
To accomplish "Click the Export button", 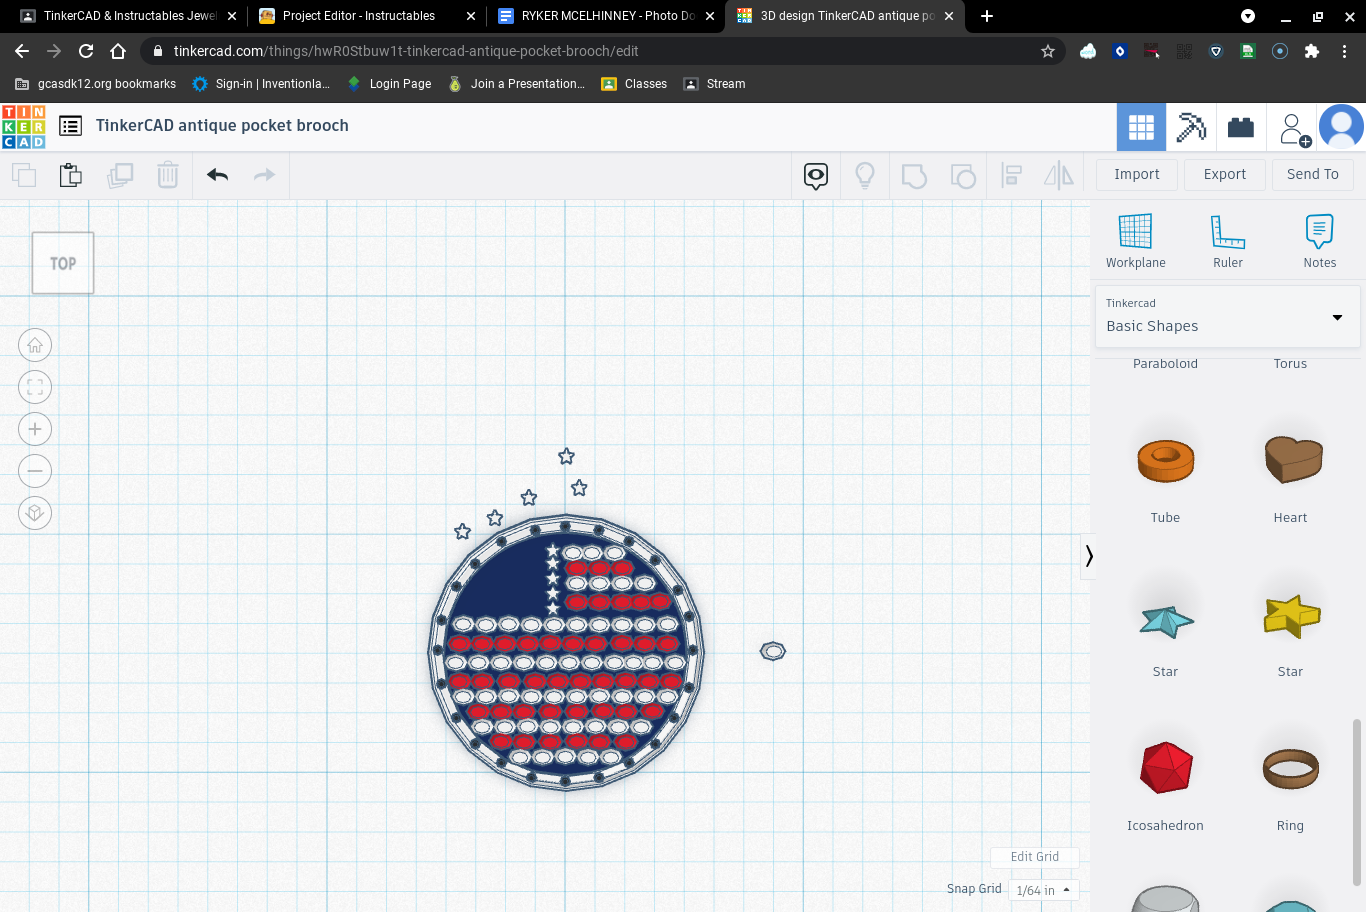I will click(x=1225, y=174).
